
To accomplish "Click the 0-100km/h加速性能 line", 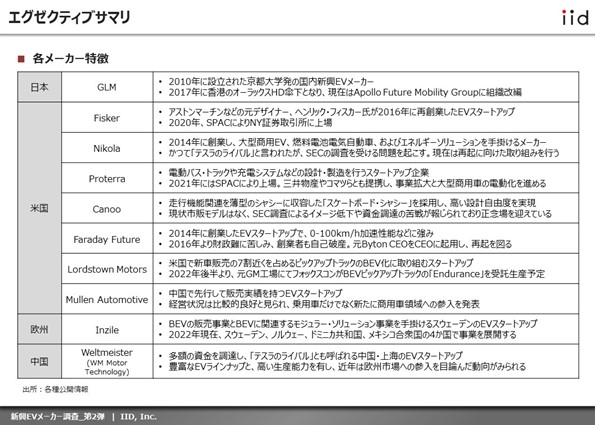I will (301, 233).
